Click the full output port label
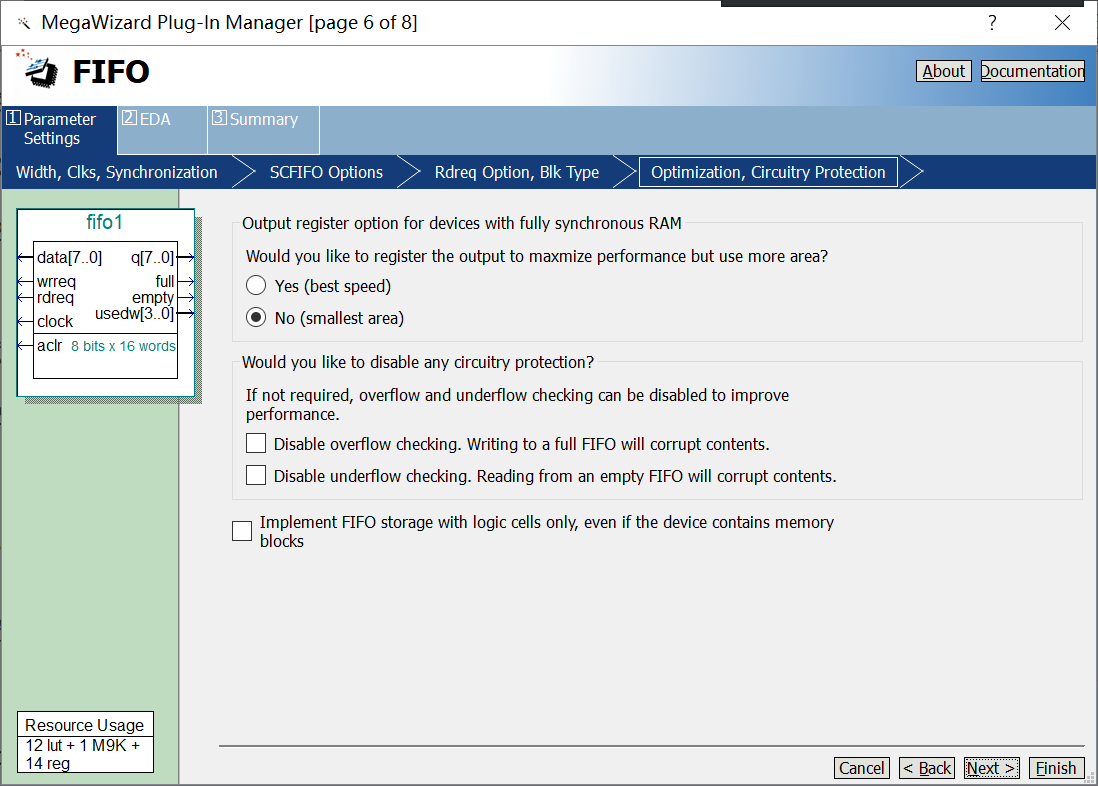This screenshot has height=786, width=1098. tap(165, 281)
